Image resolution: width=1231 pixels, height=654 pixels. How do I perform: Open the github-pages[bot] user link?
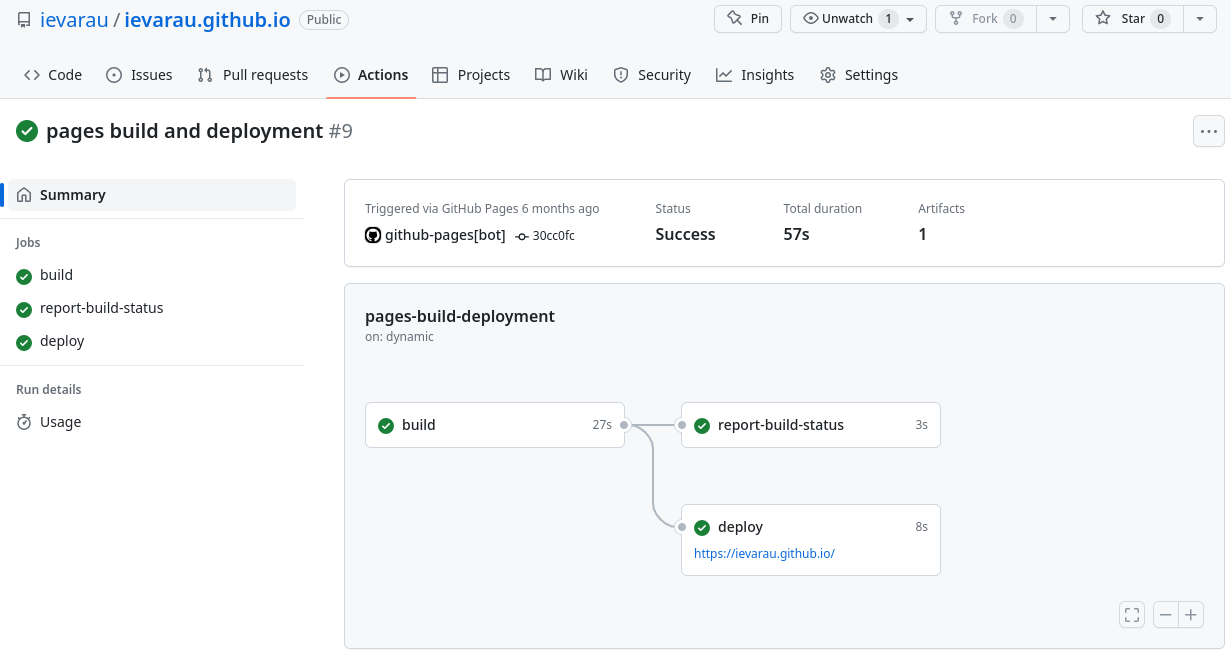(445, 235)
